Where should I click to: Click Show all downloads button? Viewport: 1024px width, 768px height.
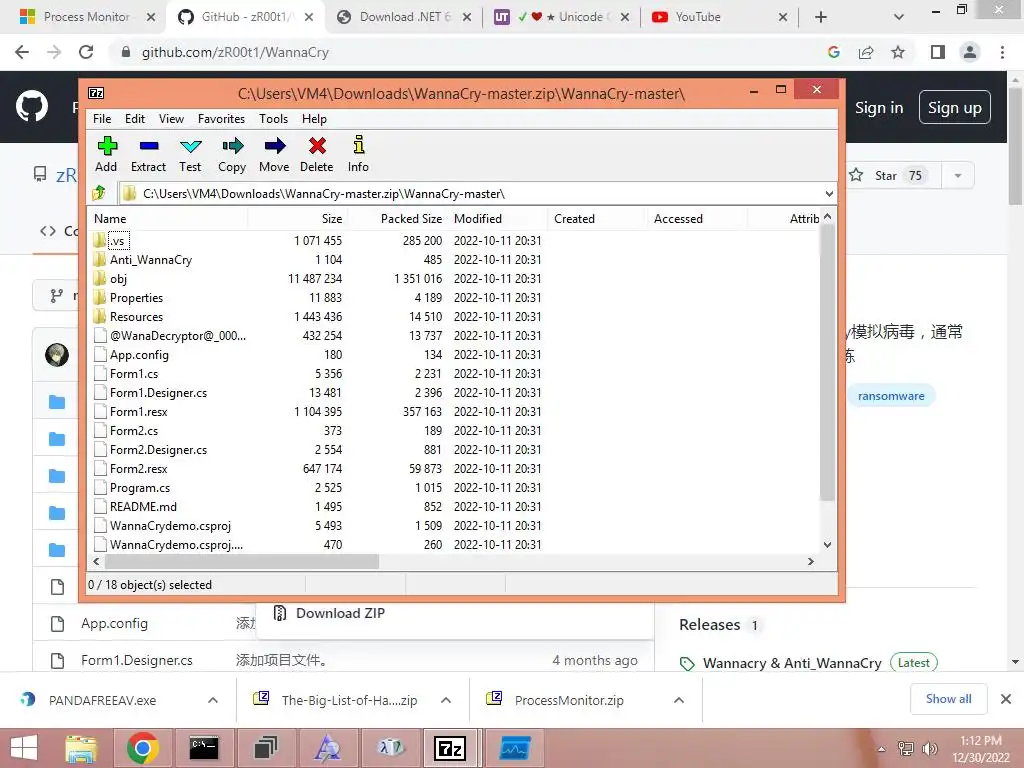pyautogui.click(x=948, y=699)
